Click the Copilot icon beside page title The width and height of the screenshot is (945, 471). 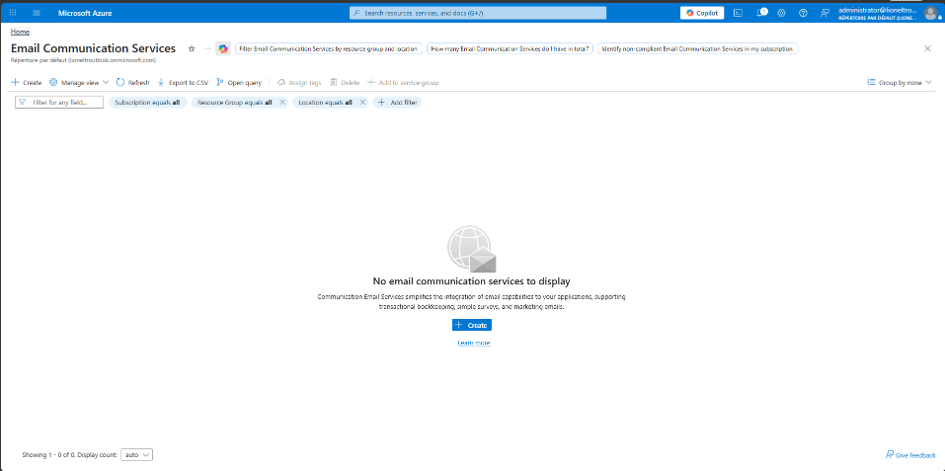[223, 49]
